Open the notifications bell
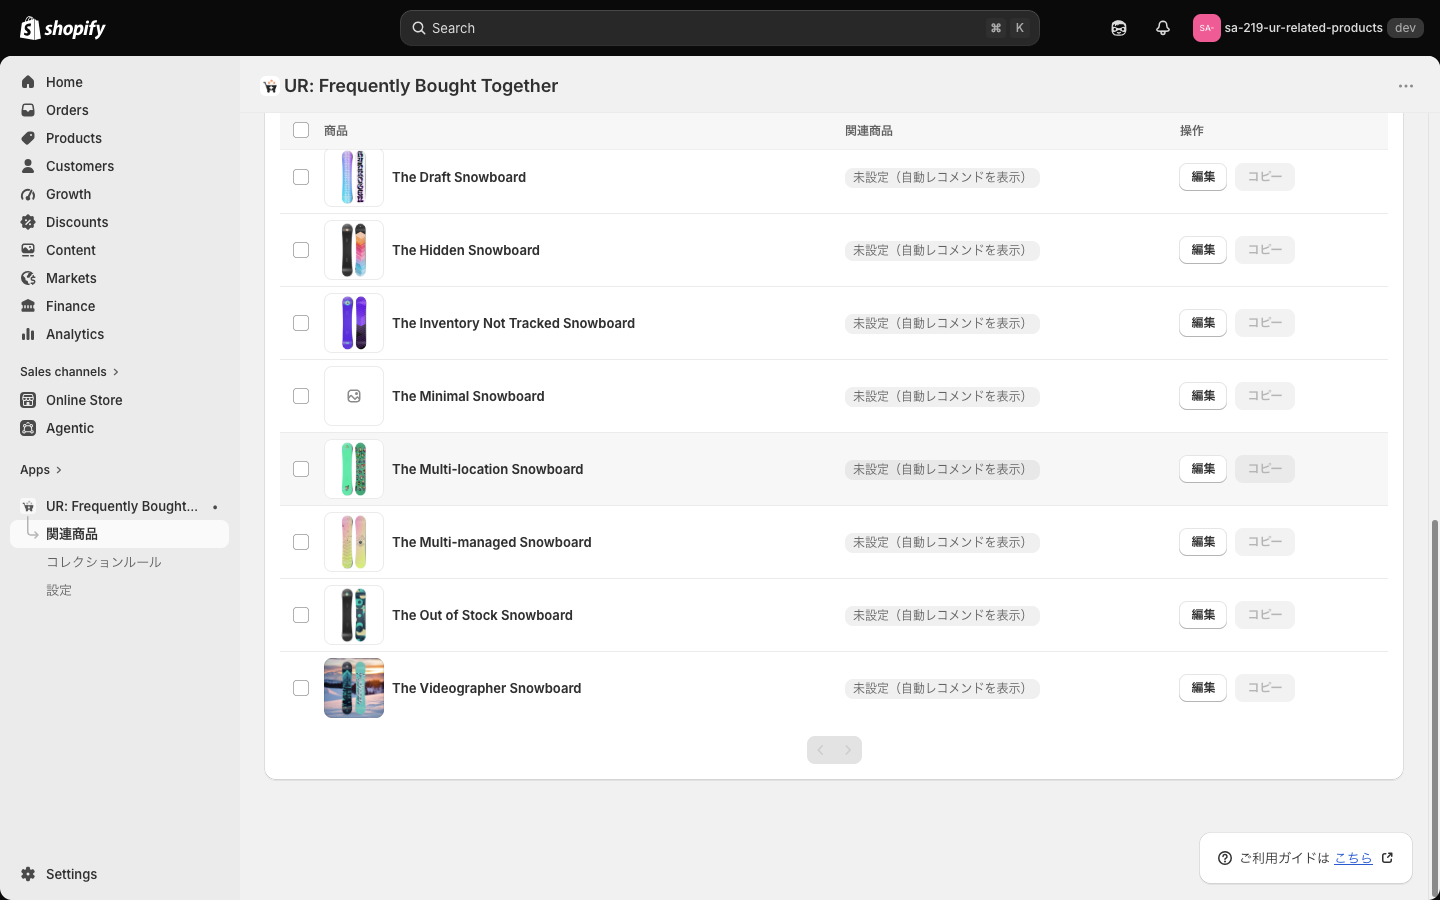This screenshot has height=900, width=1440. [1163, 28]
